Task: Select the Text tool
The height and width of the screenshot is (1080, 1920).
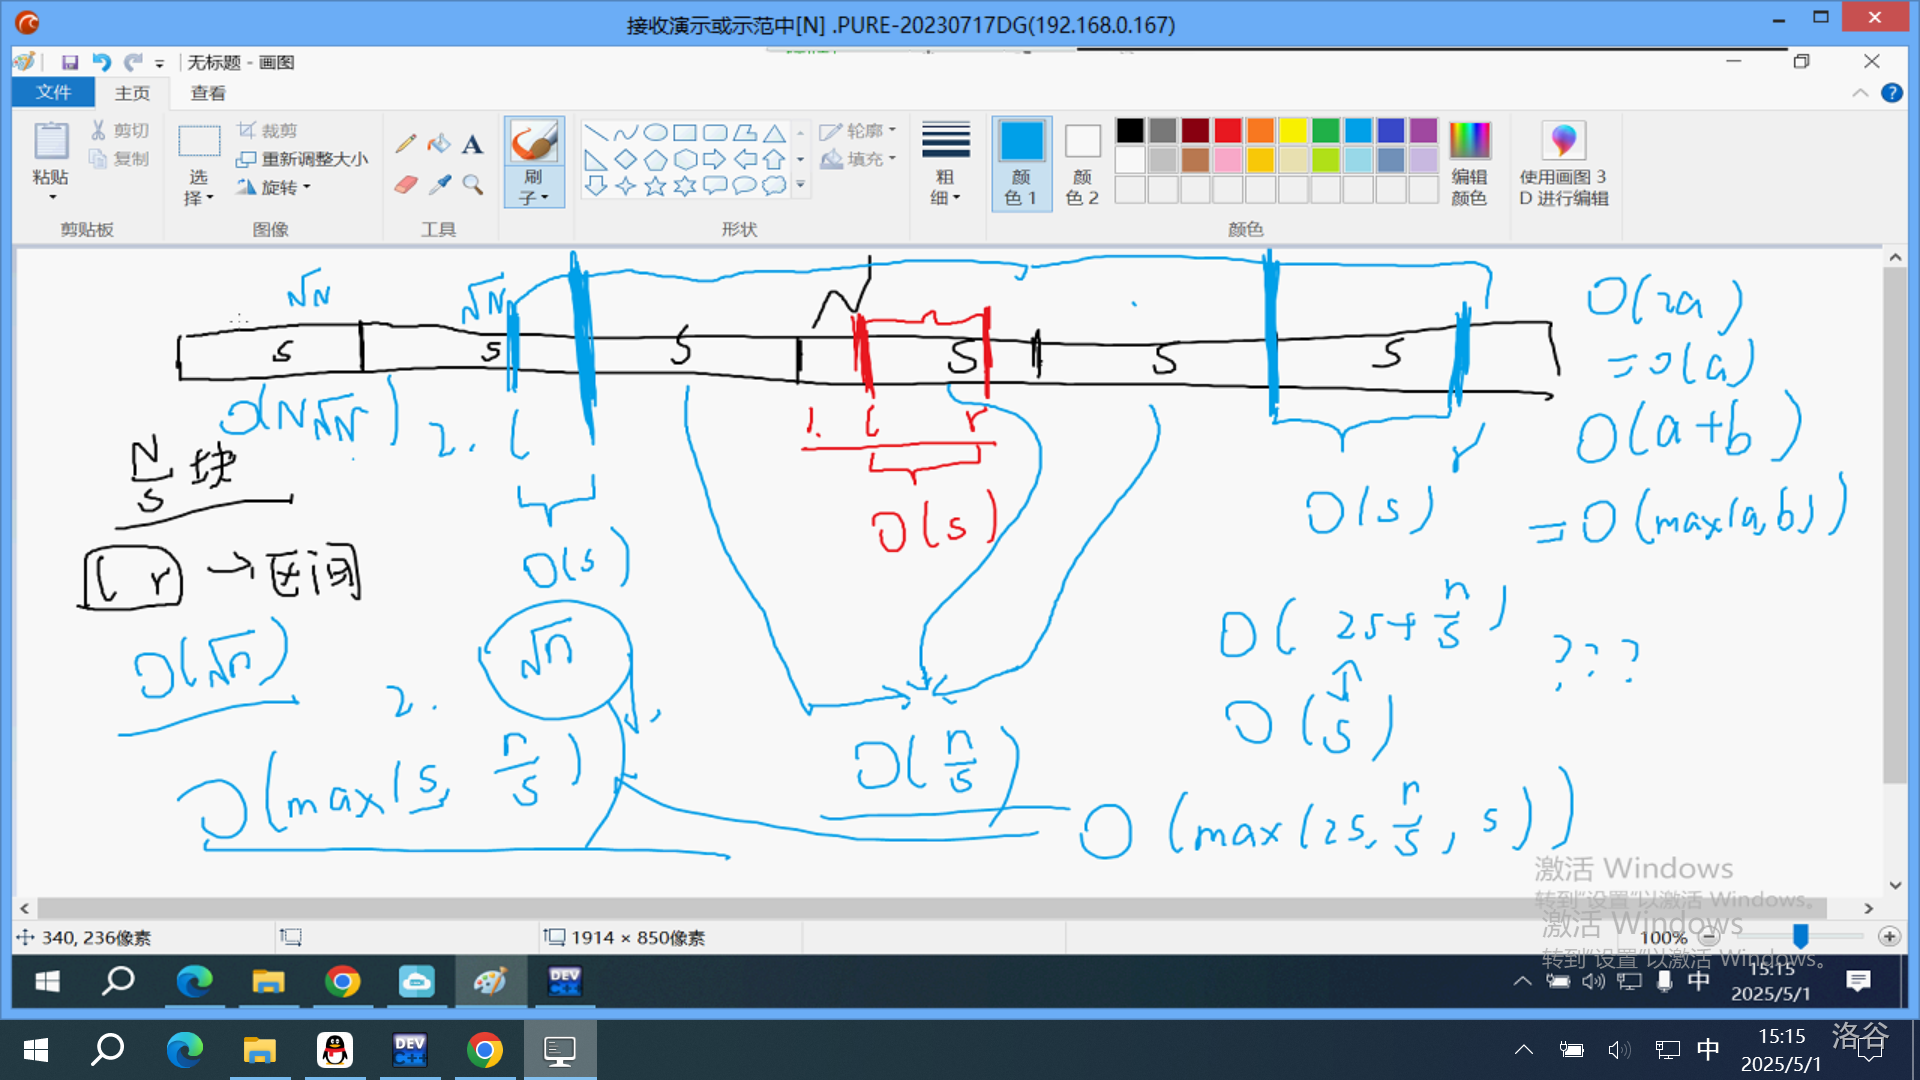Action: click(473, 144)
